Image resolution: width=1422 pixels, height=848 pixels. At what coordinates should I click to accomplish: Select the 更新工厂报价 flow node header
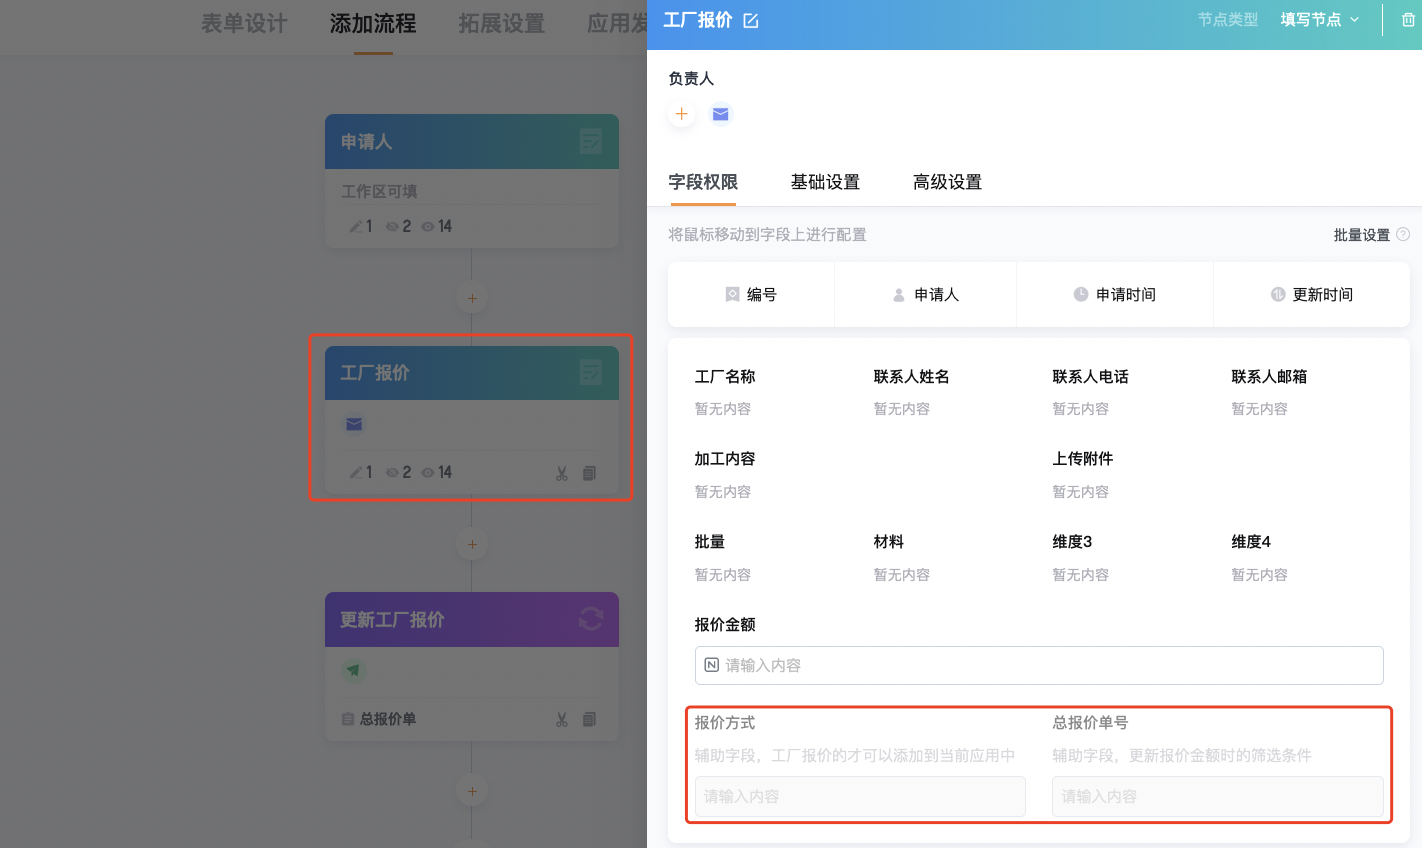point(472,620)
